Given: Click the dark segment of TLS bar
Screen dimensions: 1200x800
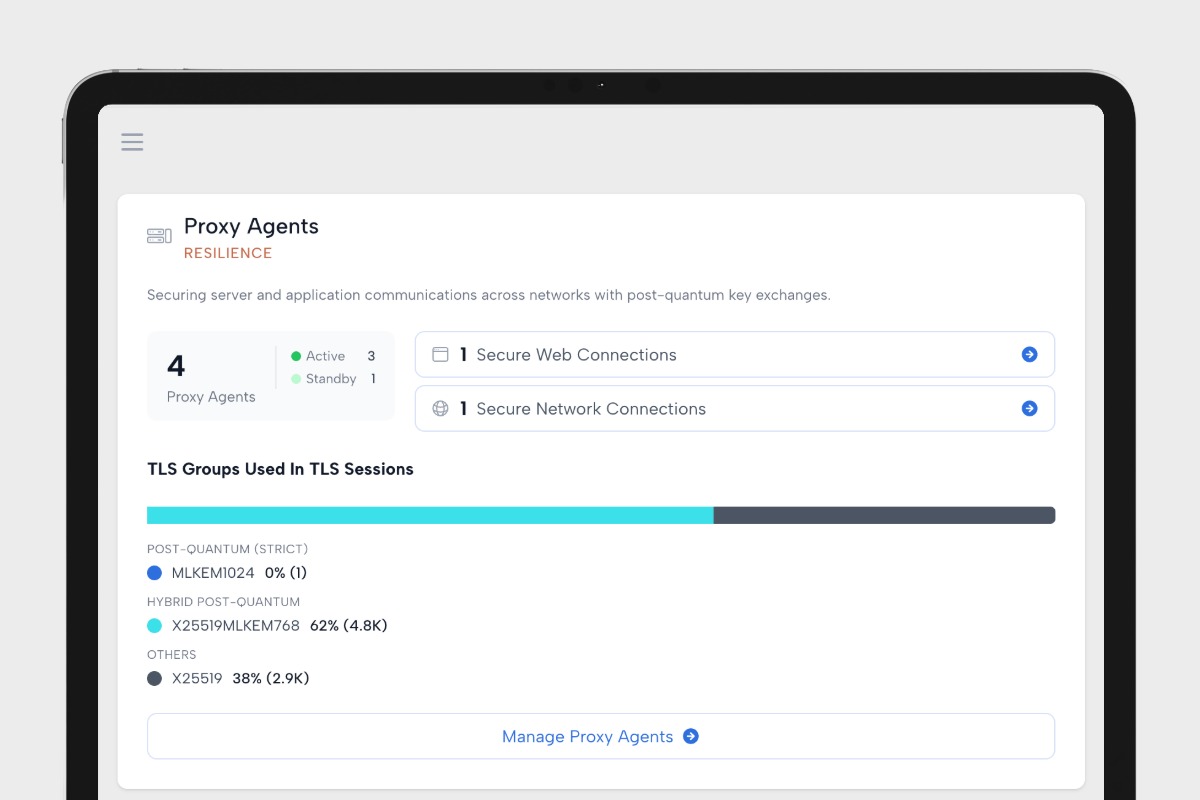Looking at the screenshot, I should [x=885, y=515].
